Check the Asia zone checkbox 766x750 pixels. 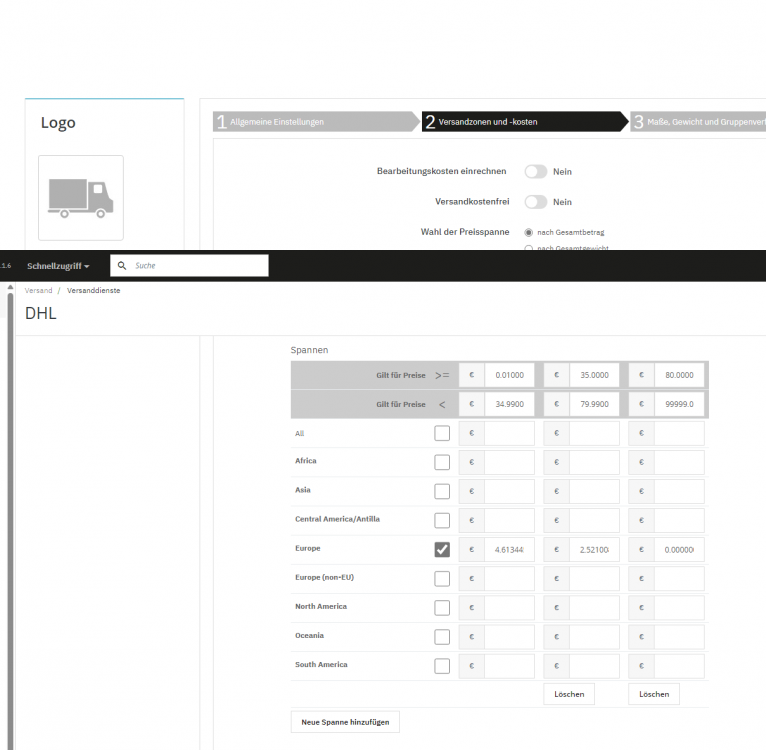pos(442,491)
